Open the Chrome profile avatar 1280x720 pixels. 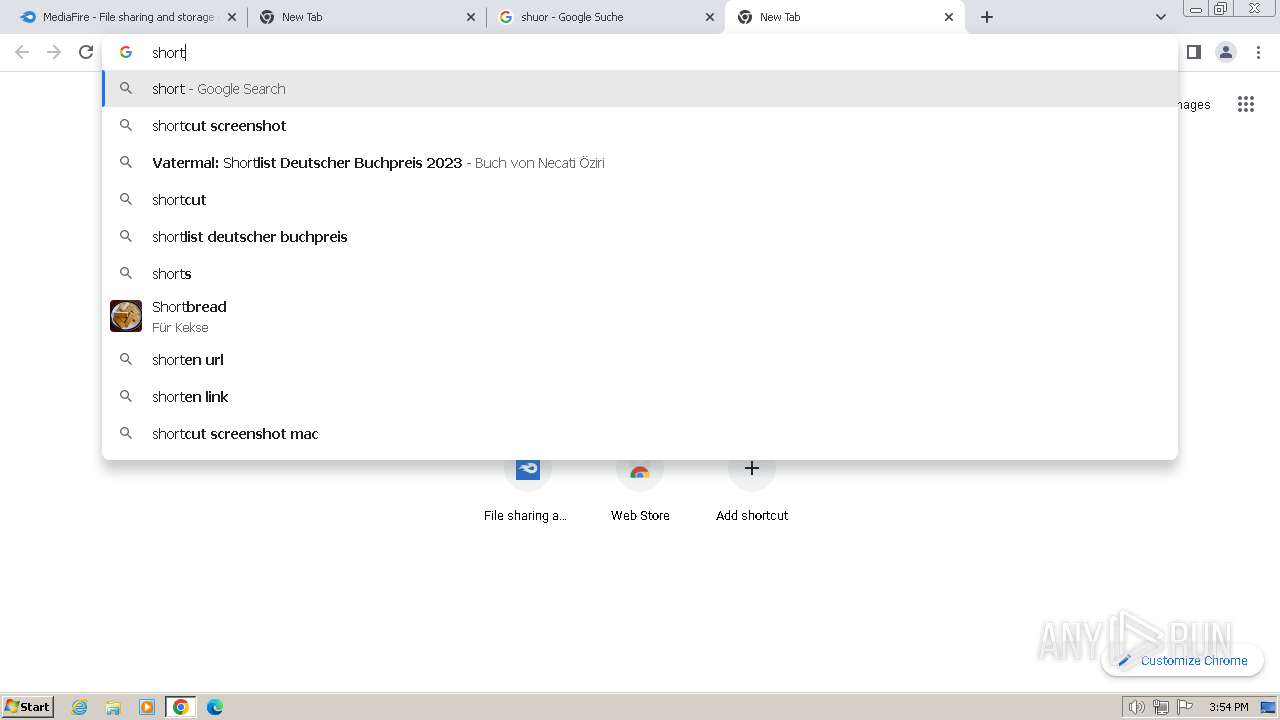point(1226,52)
